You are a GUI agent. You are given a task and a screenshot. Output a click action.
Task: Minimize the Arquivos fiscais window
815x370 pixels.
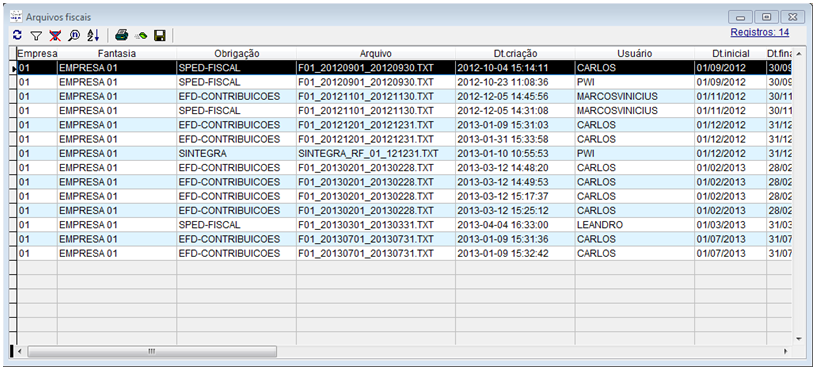740,17
